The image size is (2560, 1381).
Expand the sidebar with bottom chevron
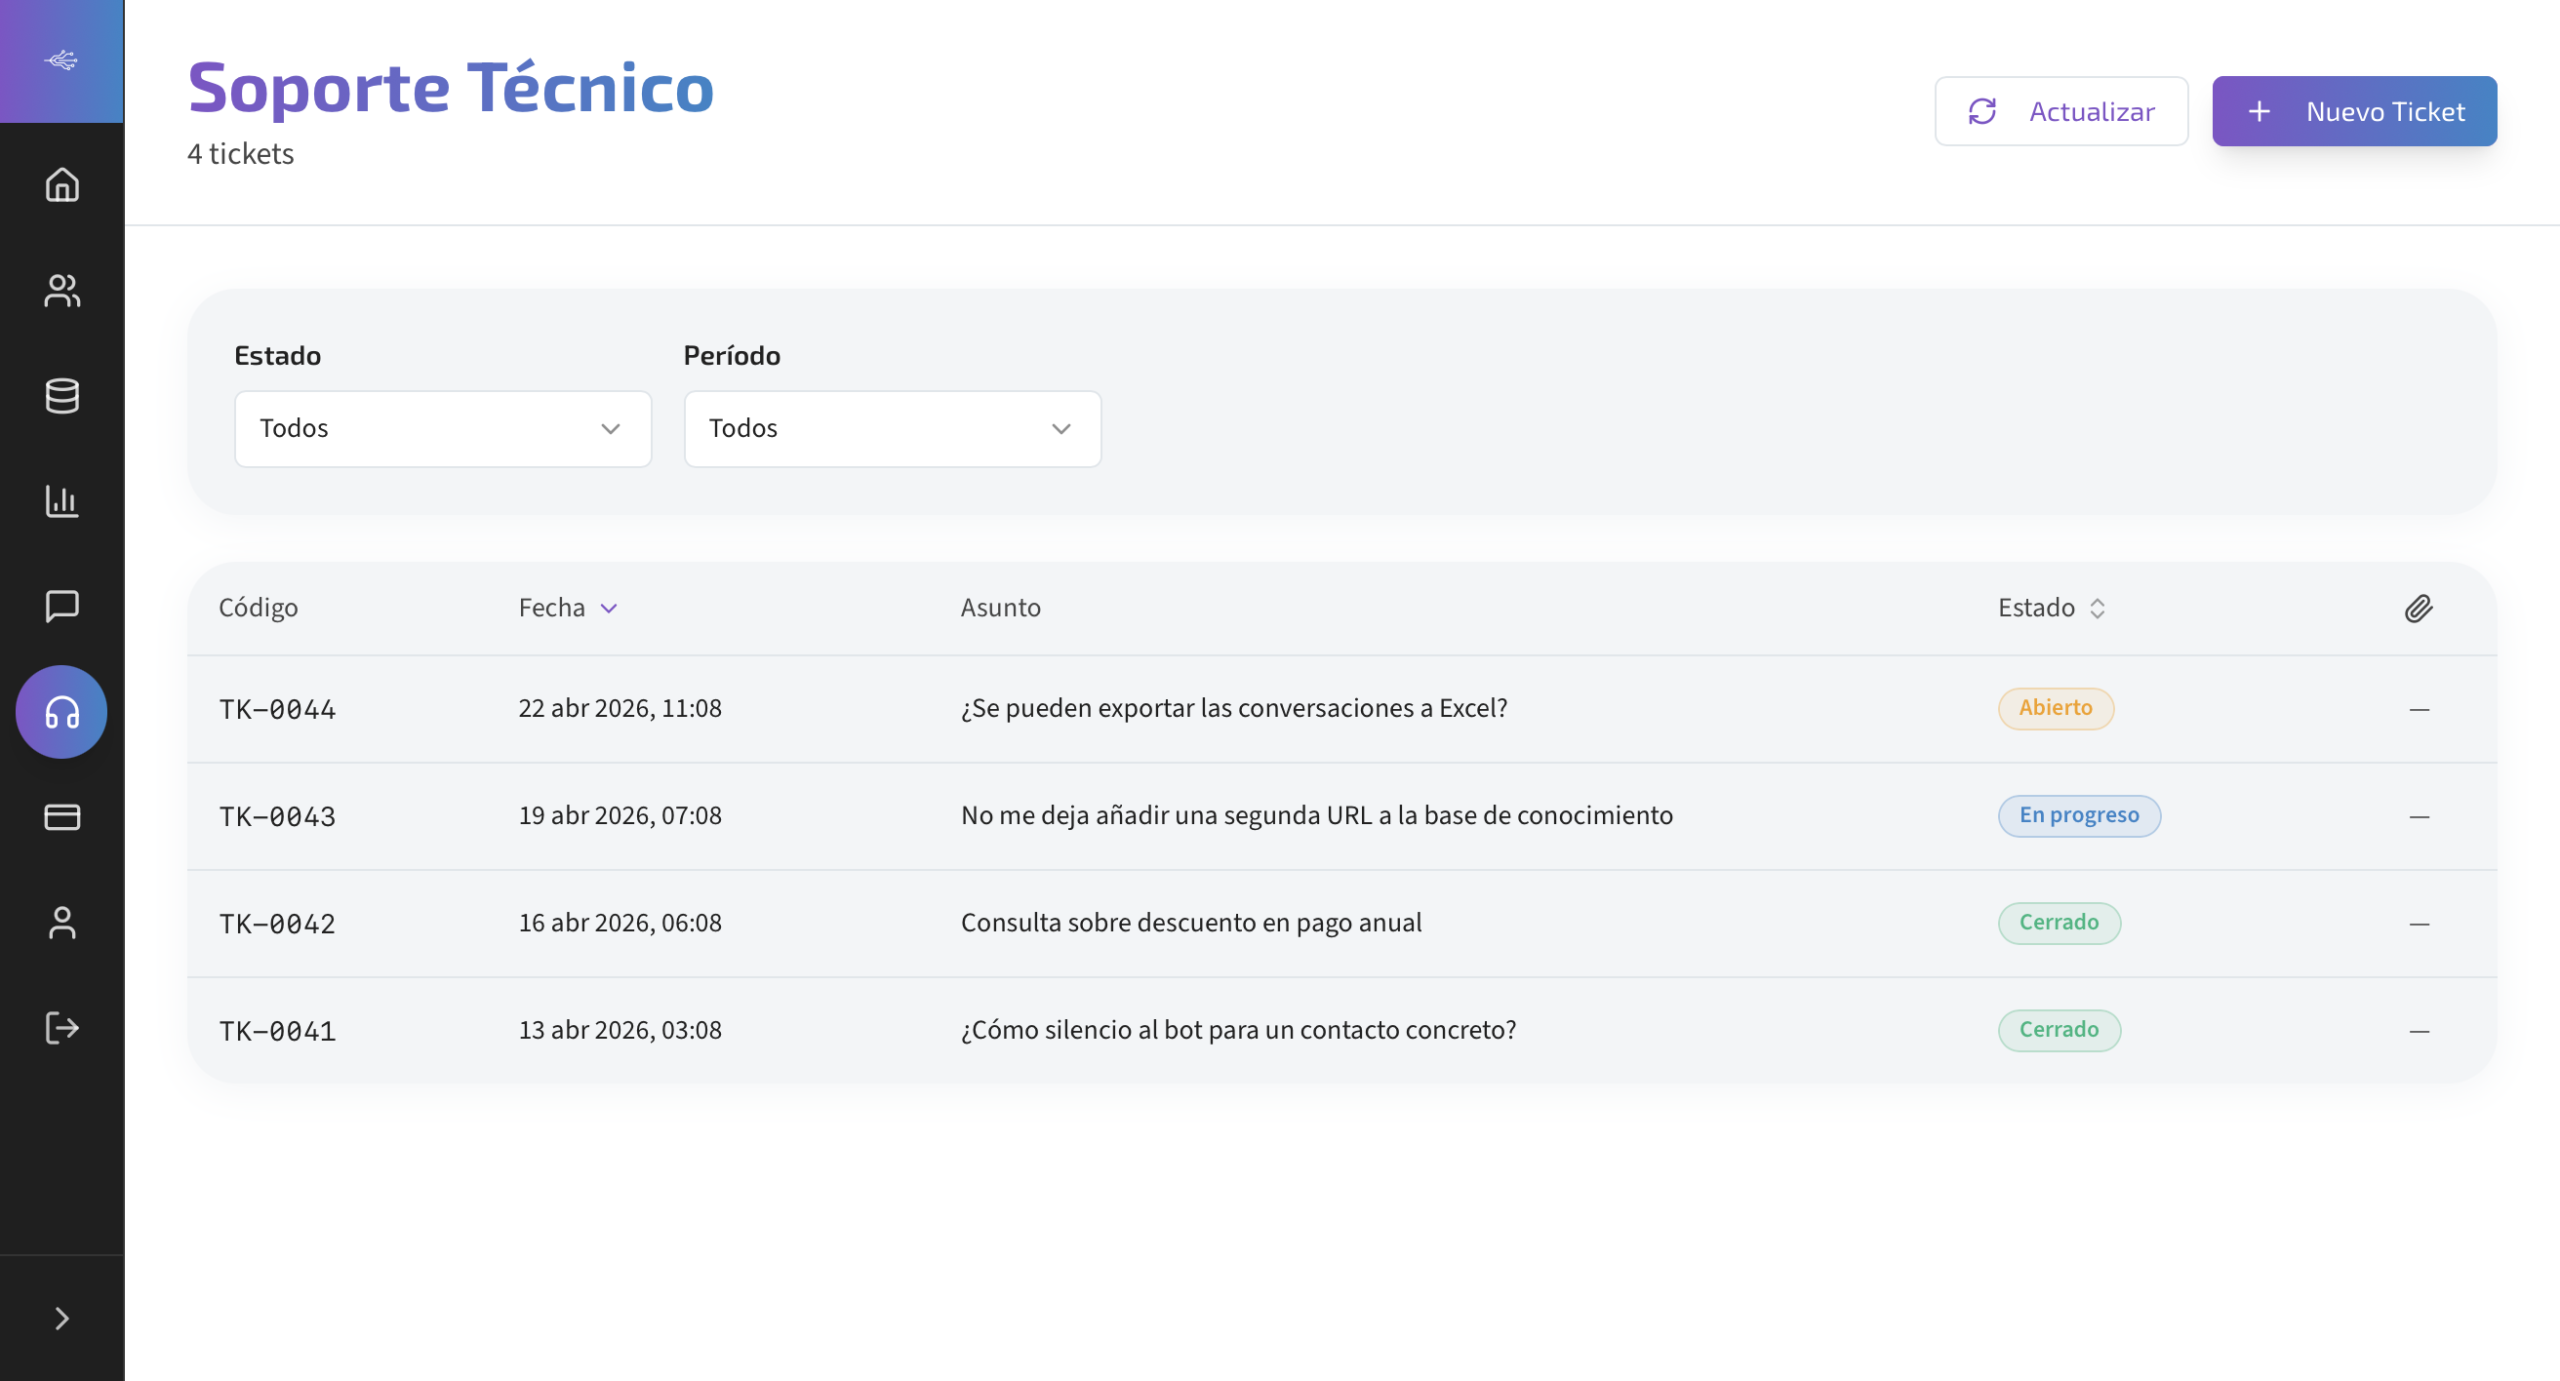(62, 1319)
